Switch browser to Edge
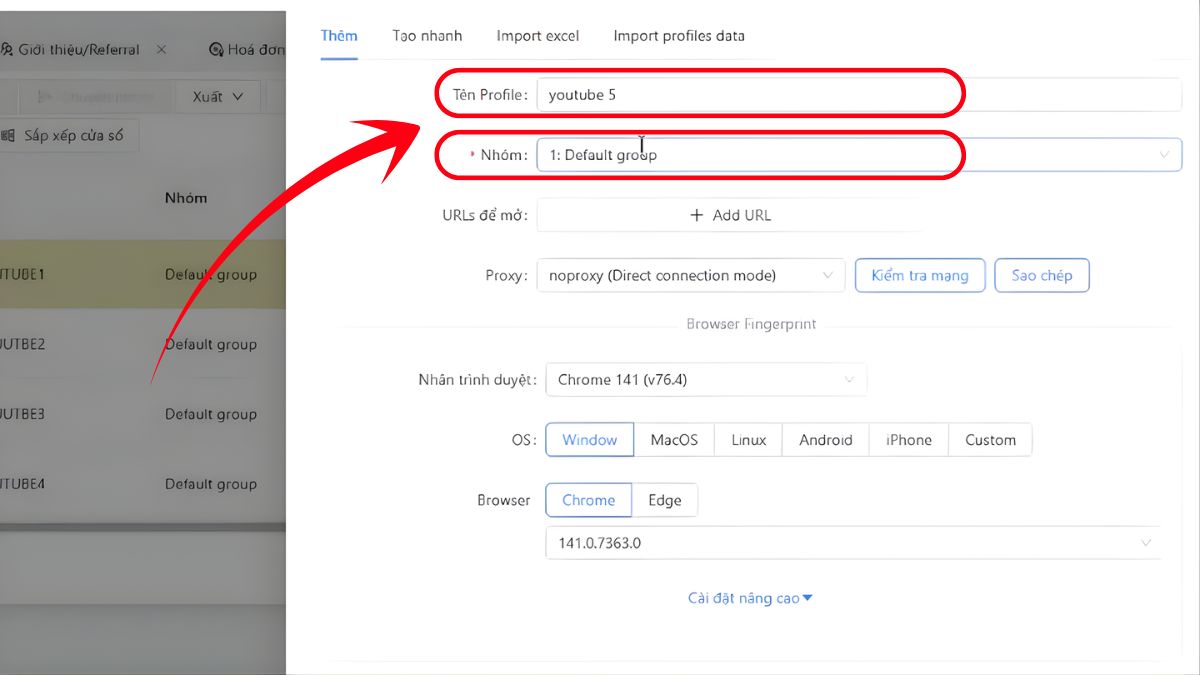1200x675 pixels. pos(664,500)
